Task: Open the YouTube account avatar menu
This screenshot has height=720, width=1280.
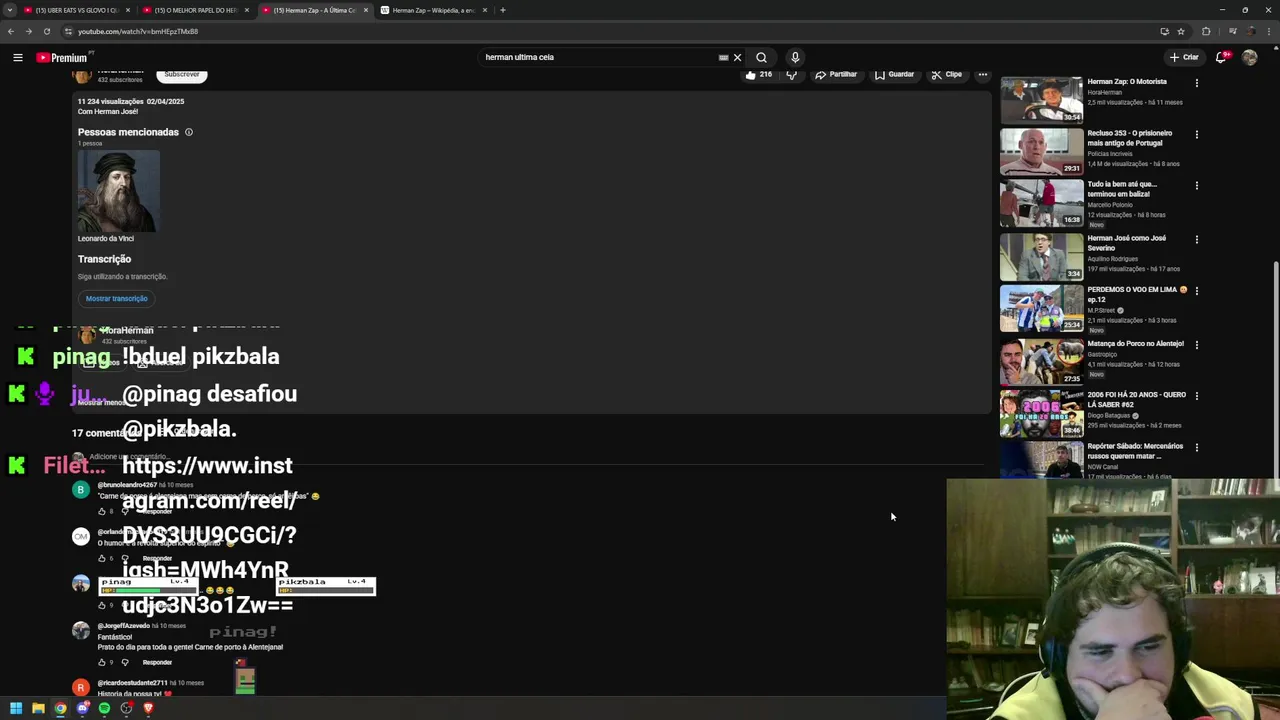Action: (x=1249, y=57)
